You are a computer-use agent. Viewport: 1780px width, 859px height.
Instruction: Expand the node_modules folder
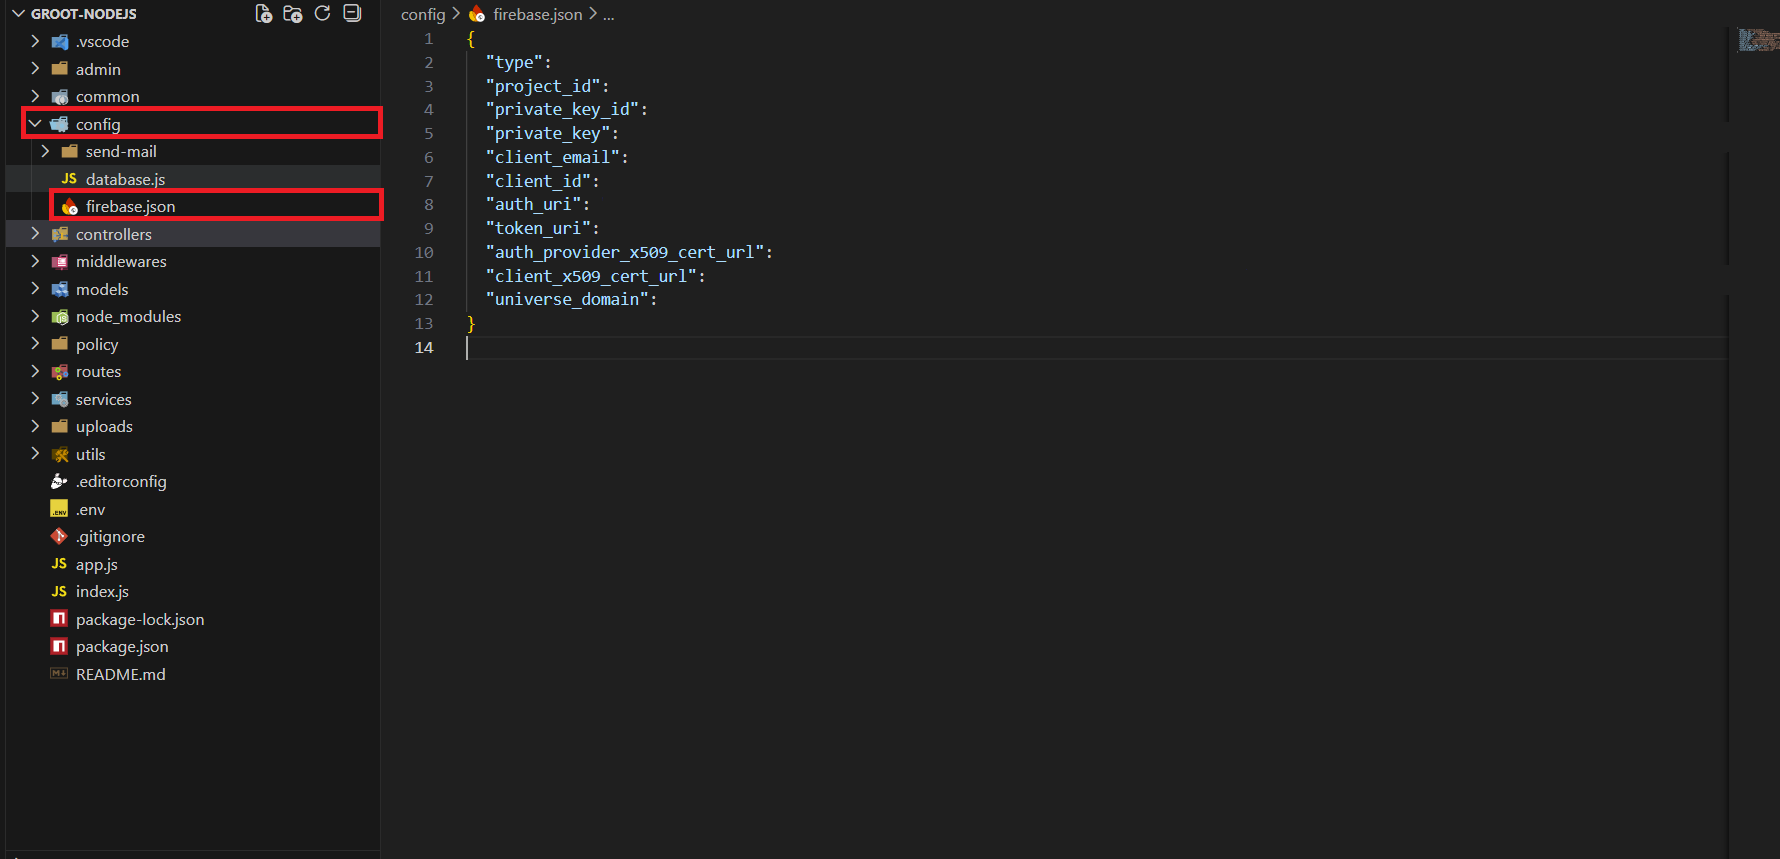(35, 317)
